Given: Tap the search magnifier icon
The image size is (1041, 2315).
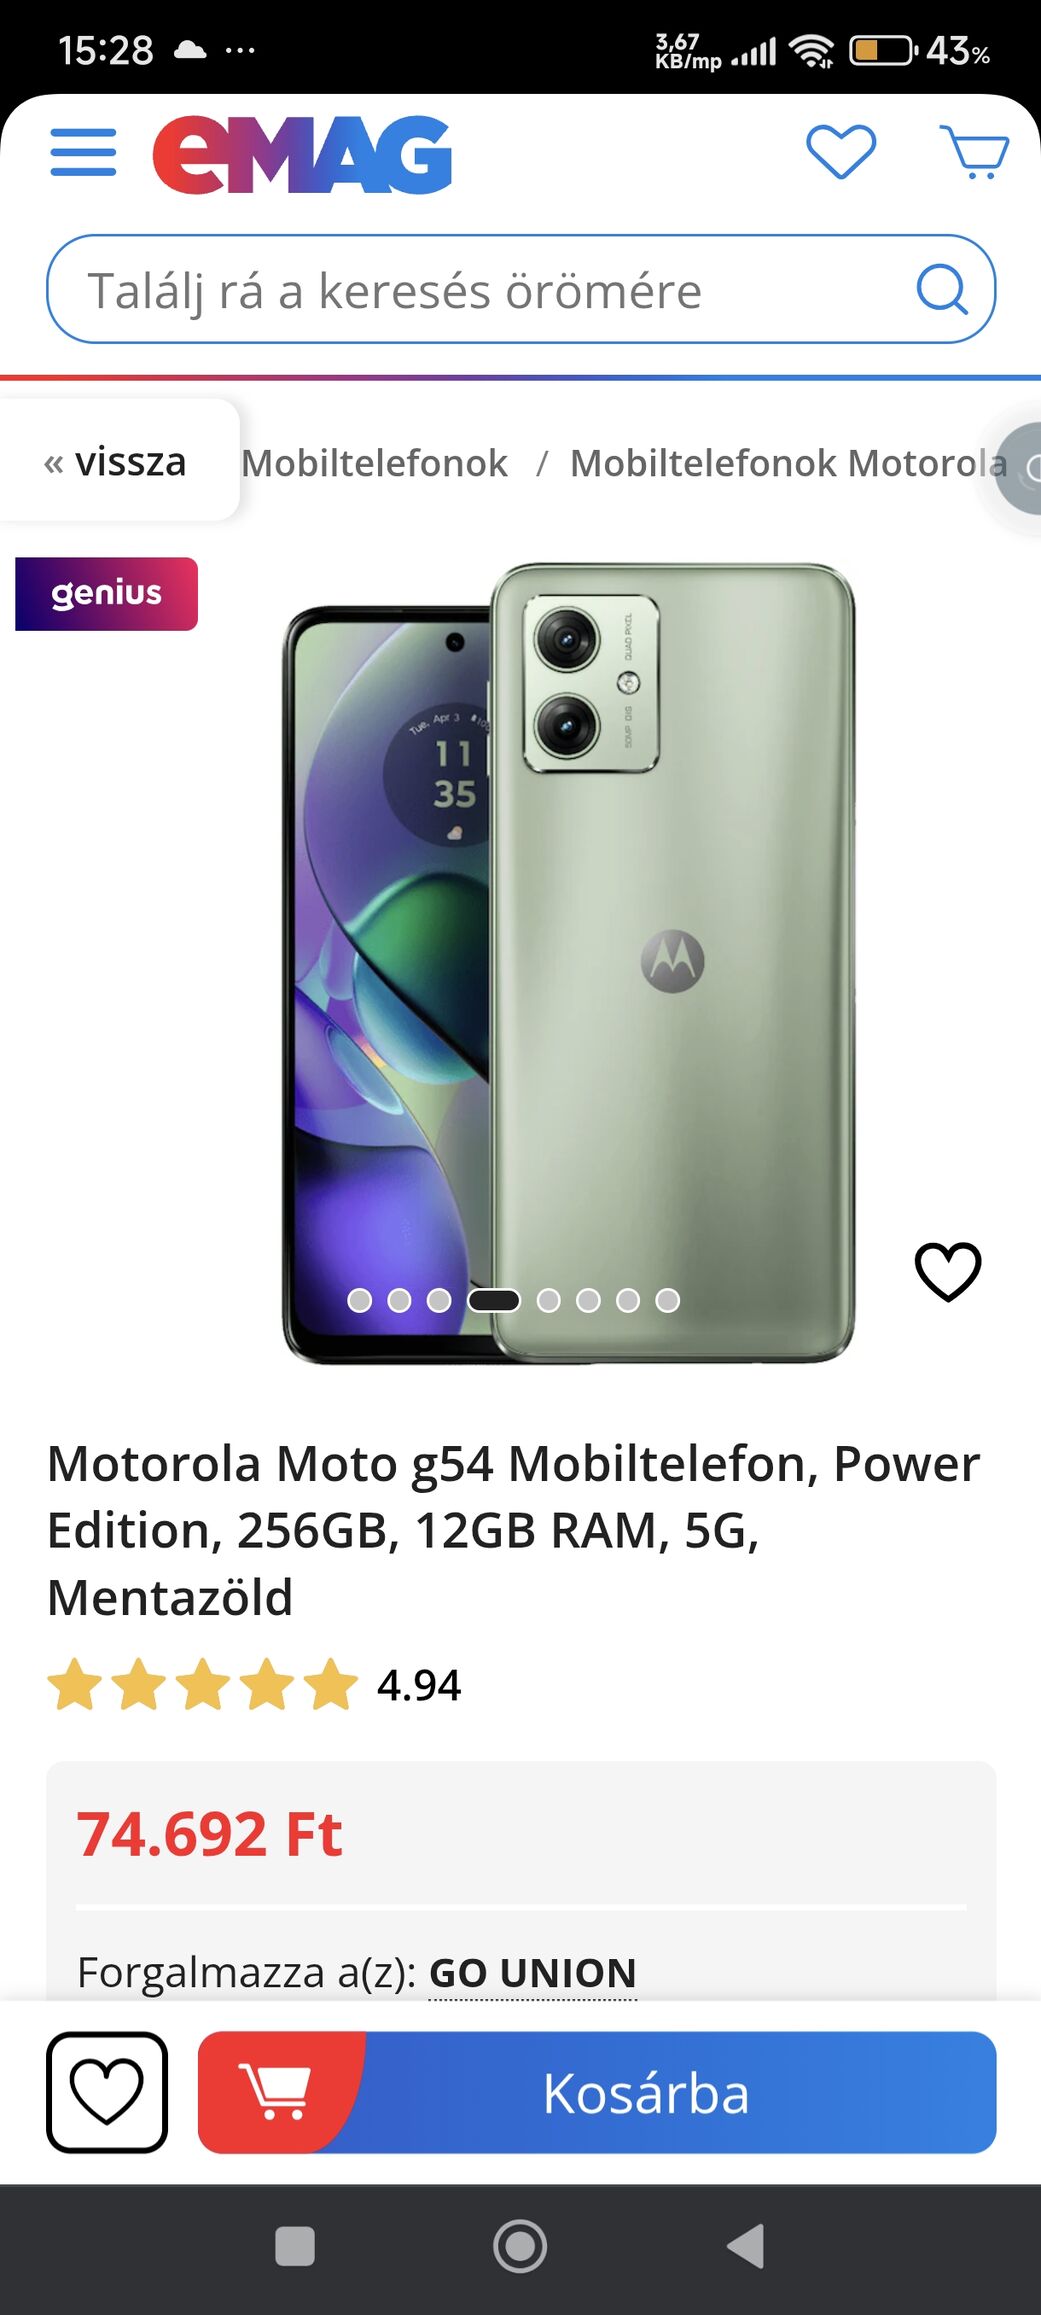Looking at the screenshot, I should 942,290.
